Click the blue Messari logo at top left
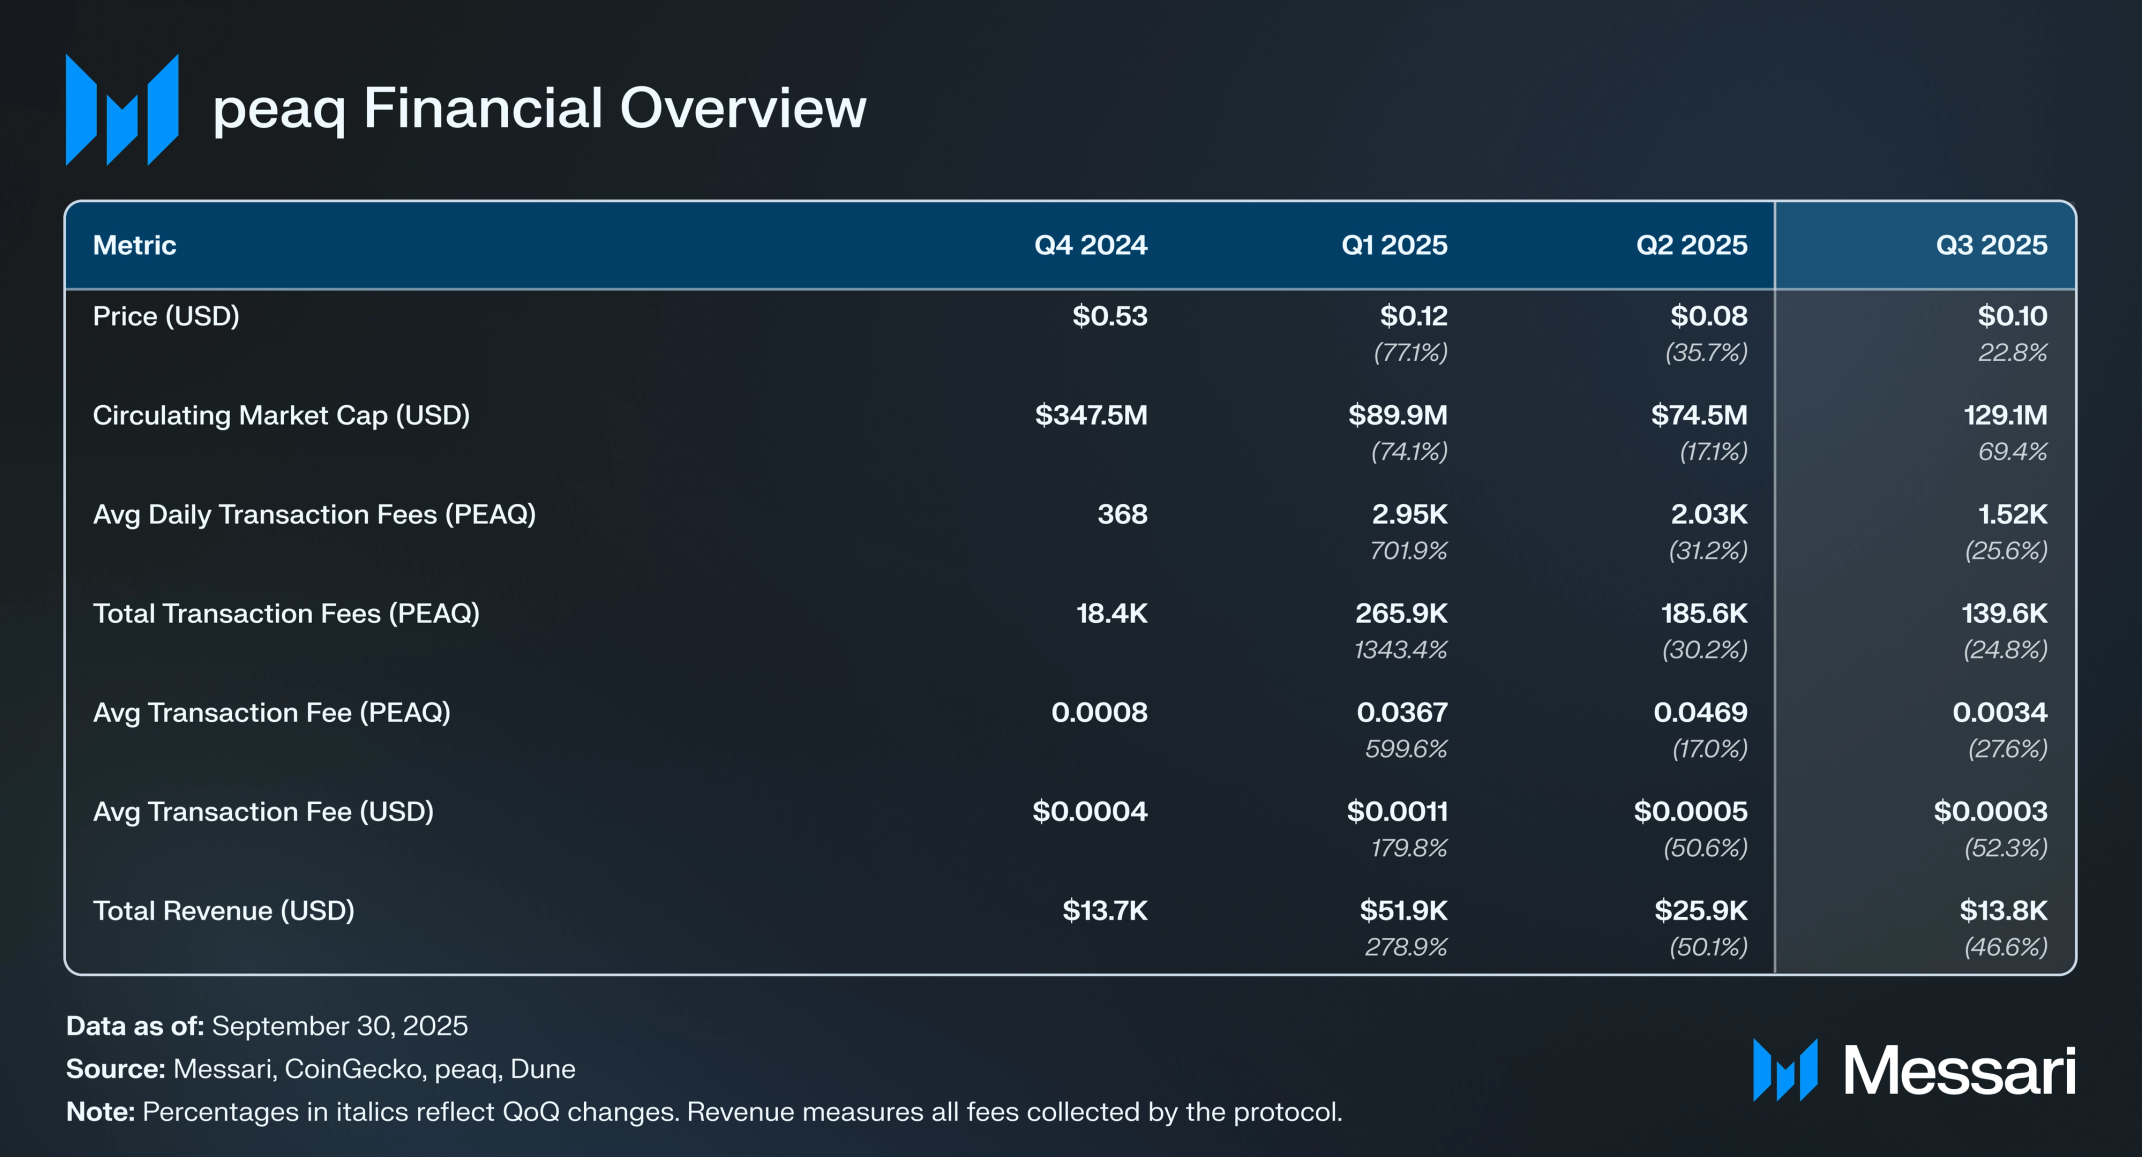 [122, 109]
